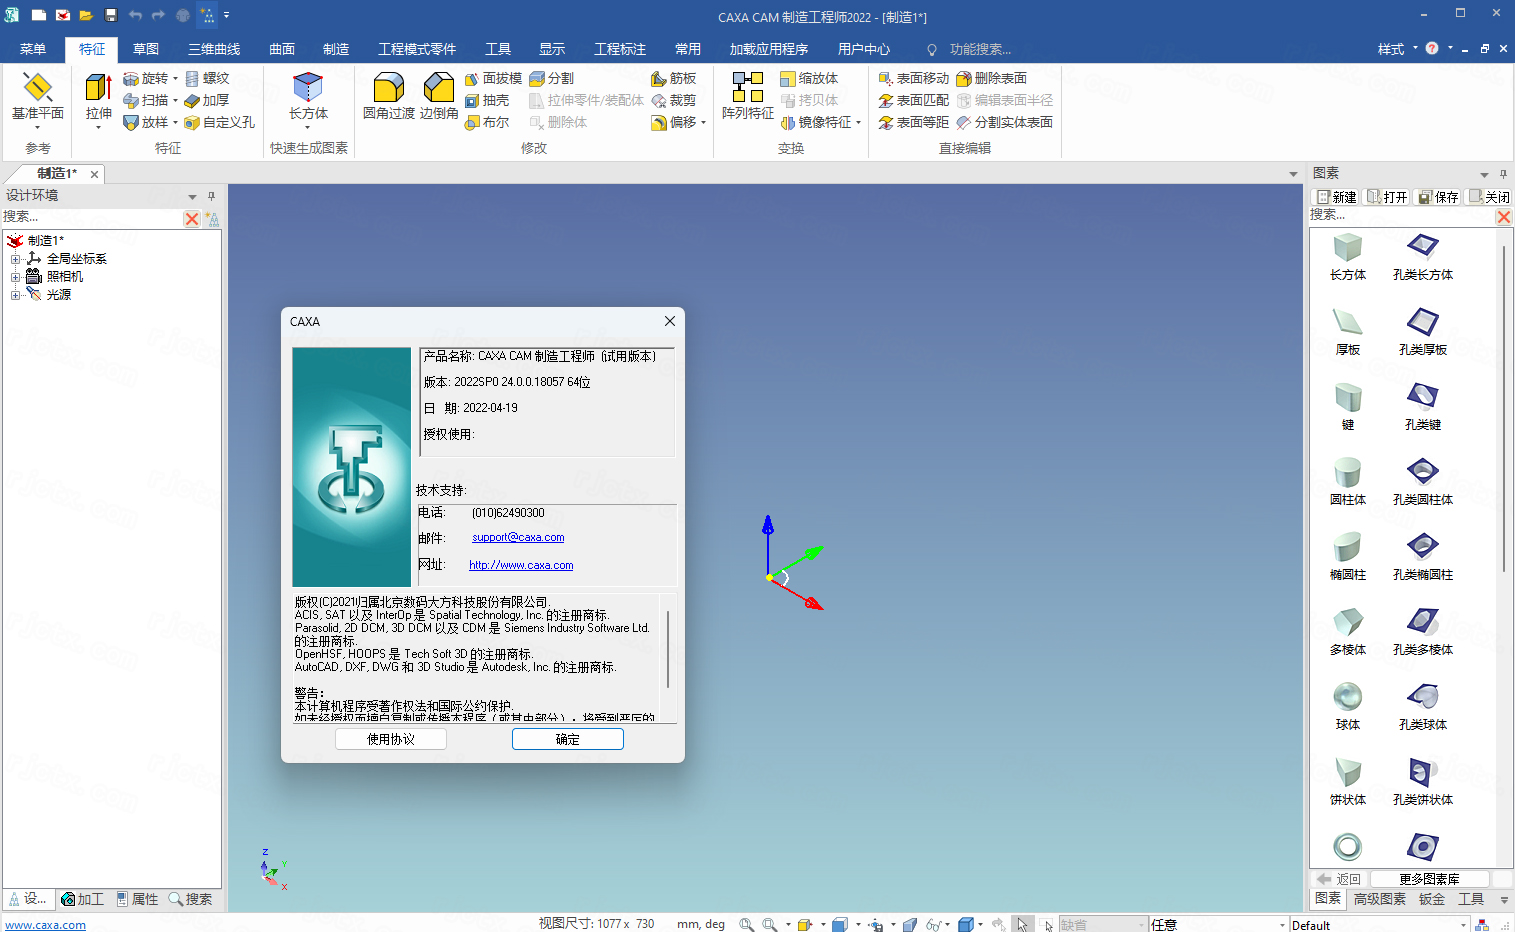Select the 抽壳 shell tool
The height and width of the screenshot is (932, 1515).
tap(487, 100)
